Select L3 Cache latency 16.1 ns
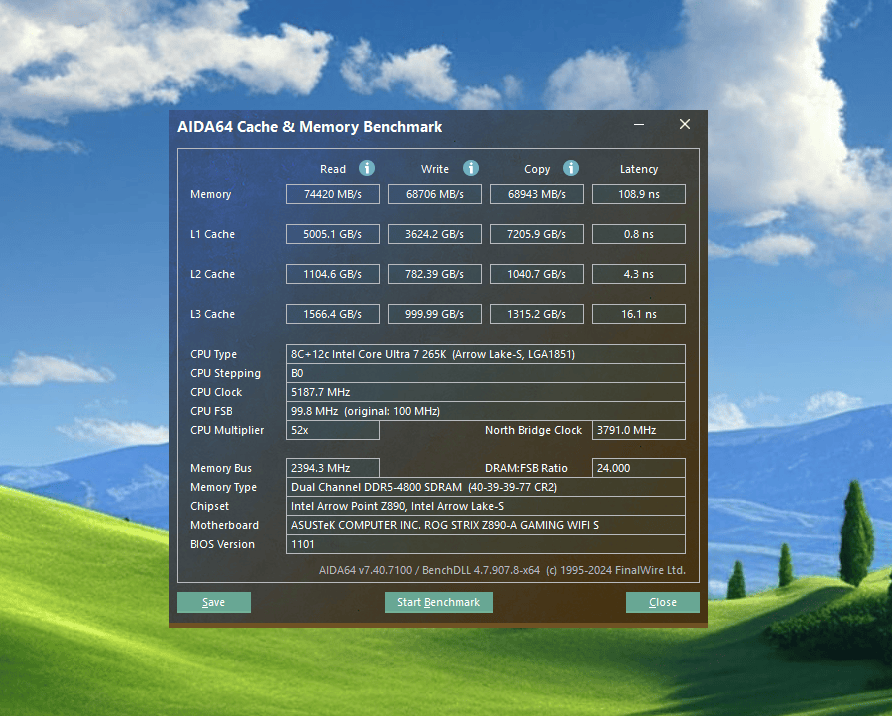The height and width of the screenshot is (716, 892). [x=639, y=314]
